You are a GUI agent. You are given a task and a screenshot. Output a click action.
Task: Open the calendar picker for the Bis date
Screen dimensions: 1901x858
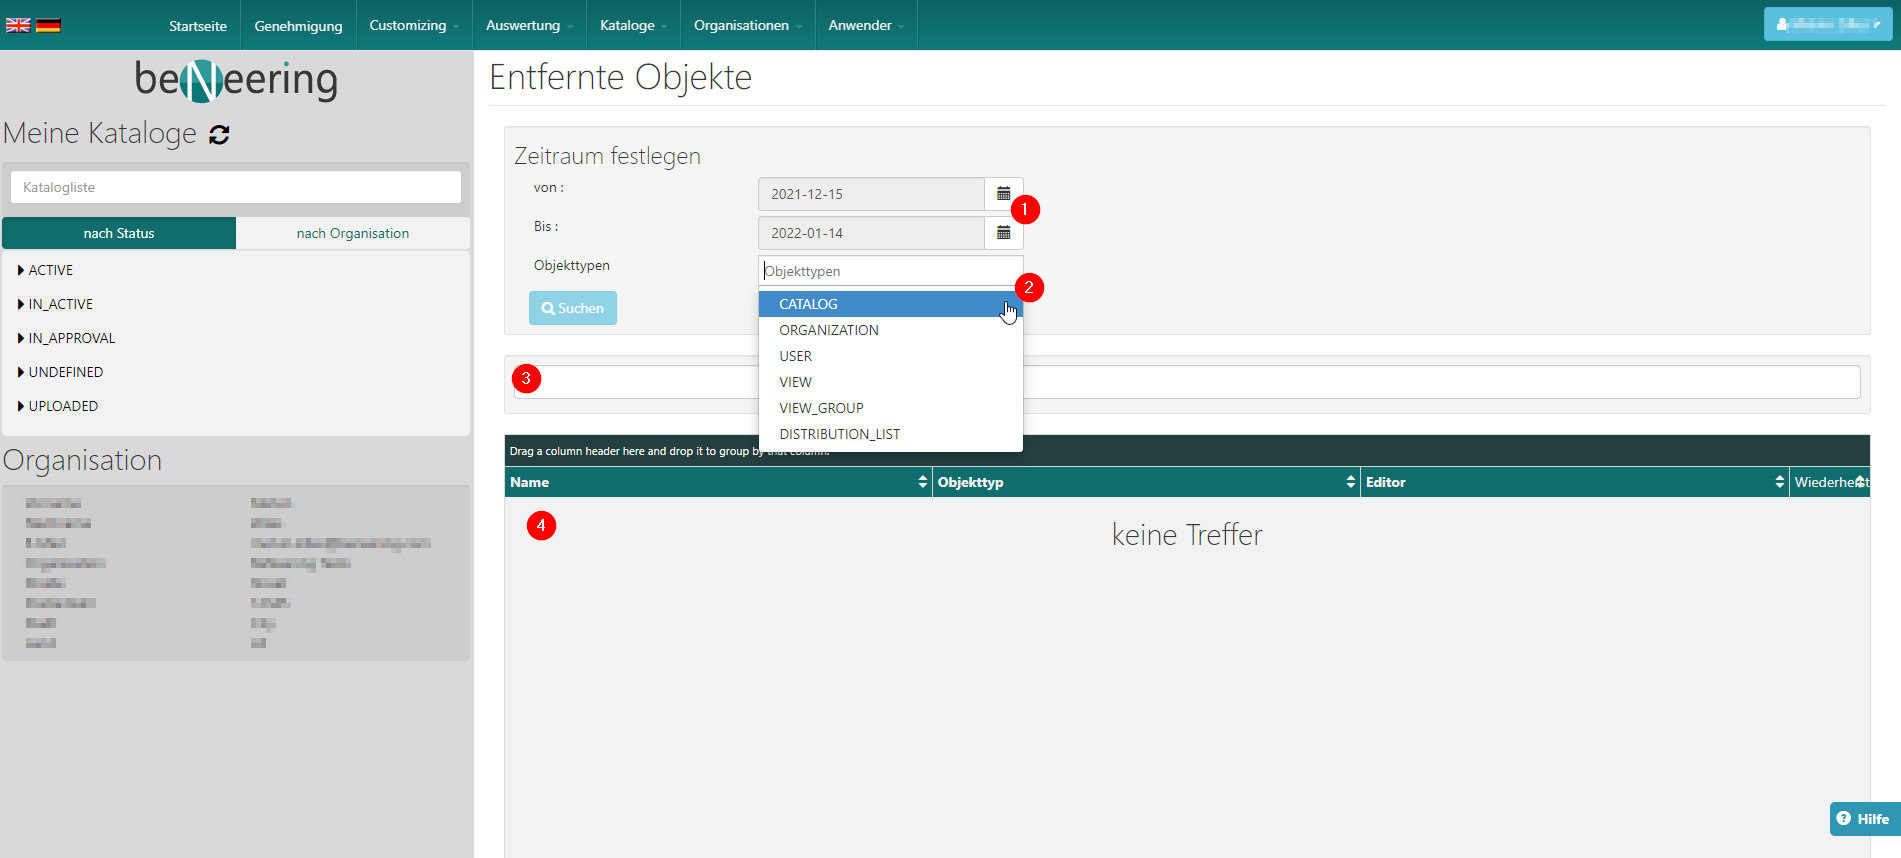coord(1003,233)
